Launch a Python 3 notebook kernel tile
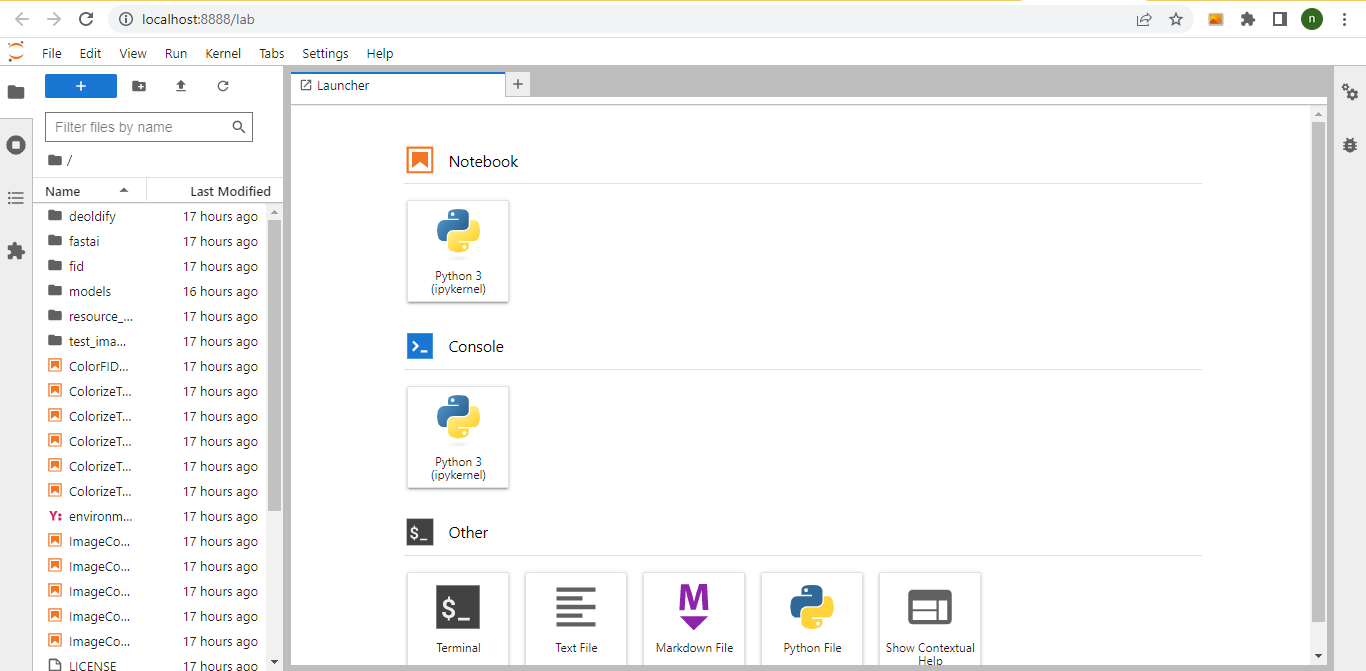Screen dimensions: 1366x671 (x=457, y=251)
